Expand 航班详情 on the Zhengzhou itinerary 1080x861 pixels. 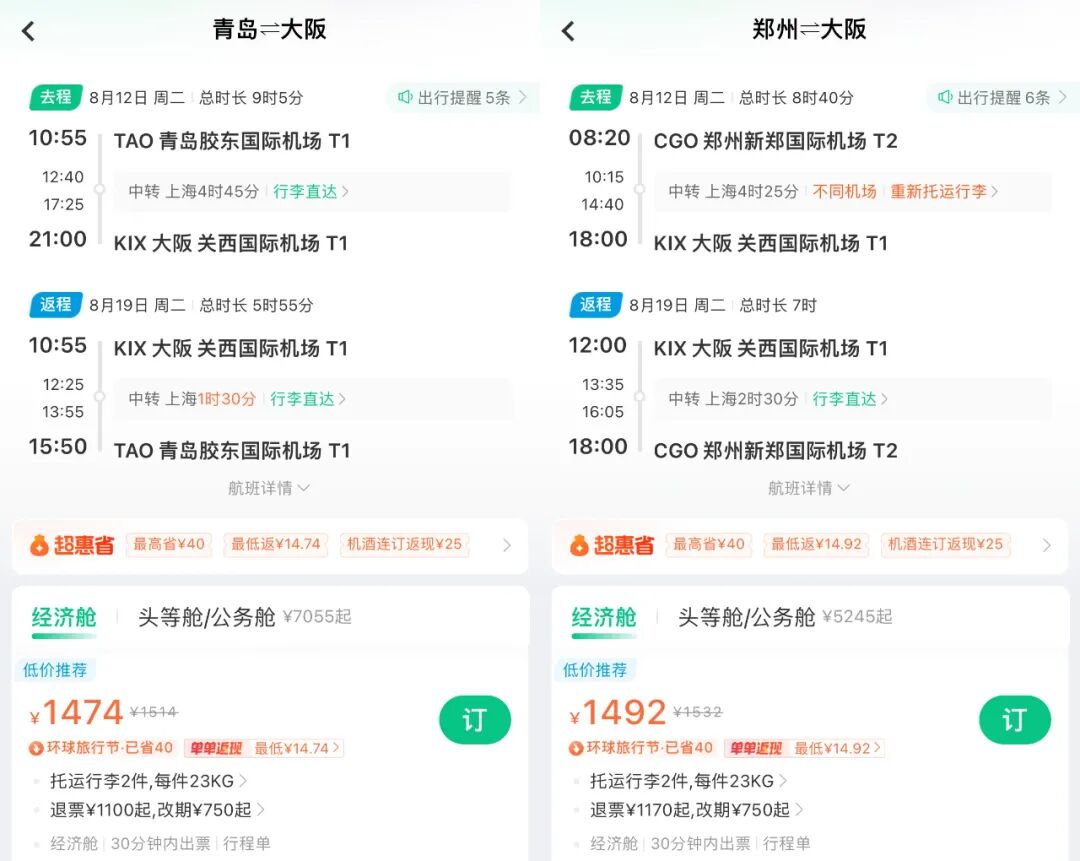coord(808,490)
